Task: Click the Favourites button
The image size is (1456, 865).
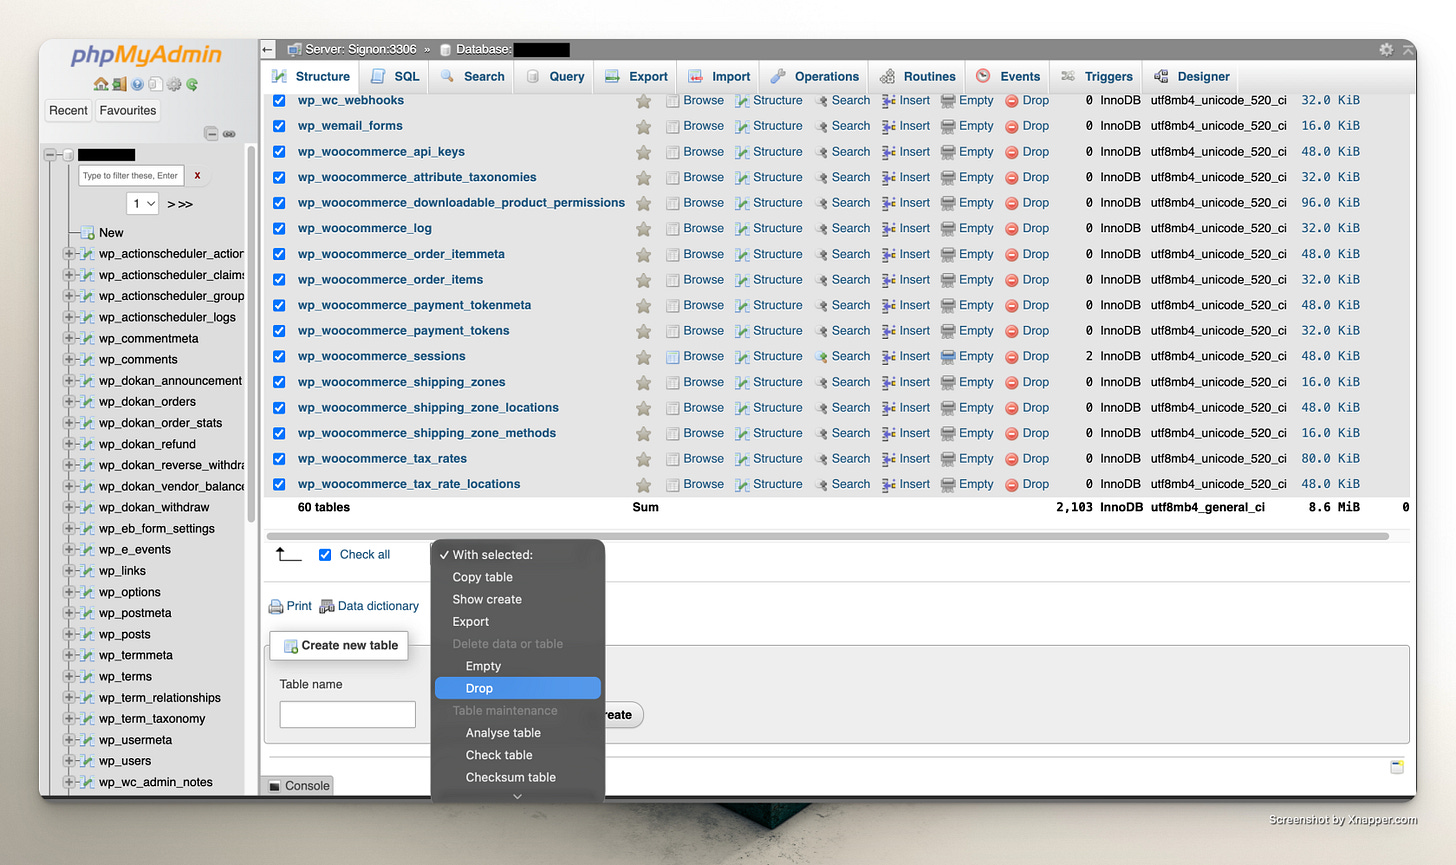Action: 128,111
